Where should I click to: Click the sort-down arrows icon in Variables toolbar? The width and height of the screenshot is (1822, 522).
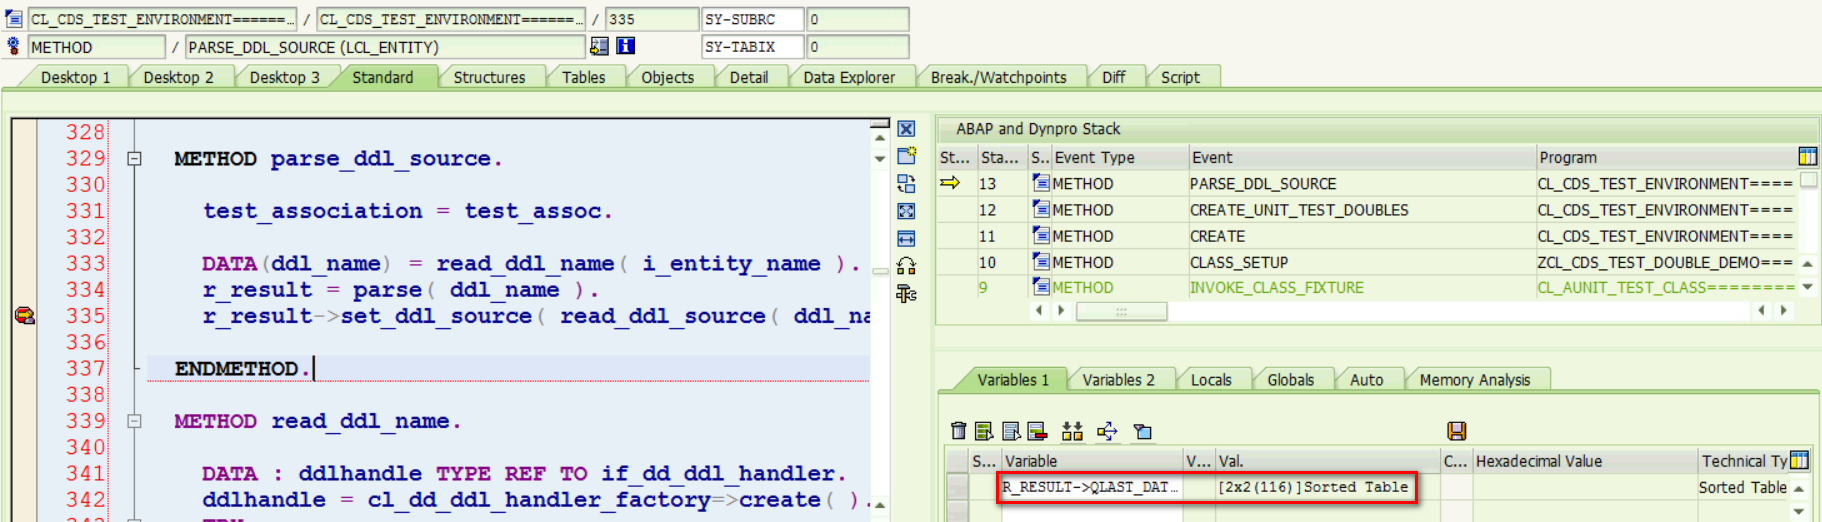(1072, 431)
